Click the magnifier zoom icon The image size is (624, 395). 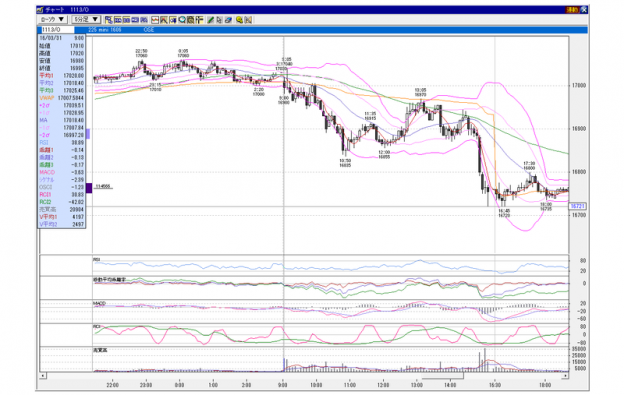182,20
